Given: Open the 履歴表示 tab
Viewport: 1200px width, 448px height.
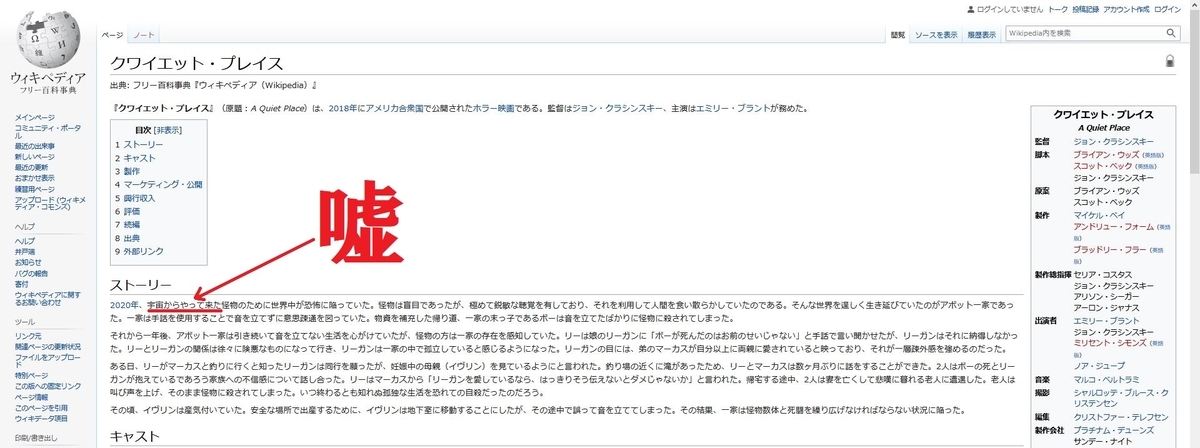Looking at the screenshot, I should pyautogui.click(x=982, y=35).
